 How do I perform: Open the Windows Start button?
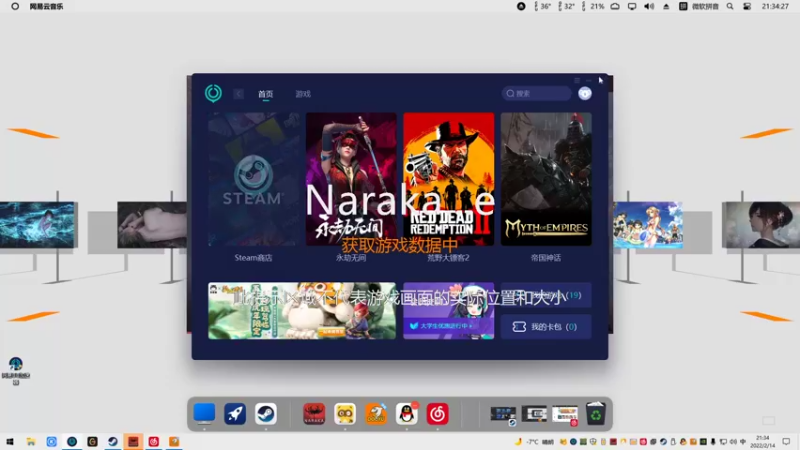10,441
